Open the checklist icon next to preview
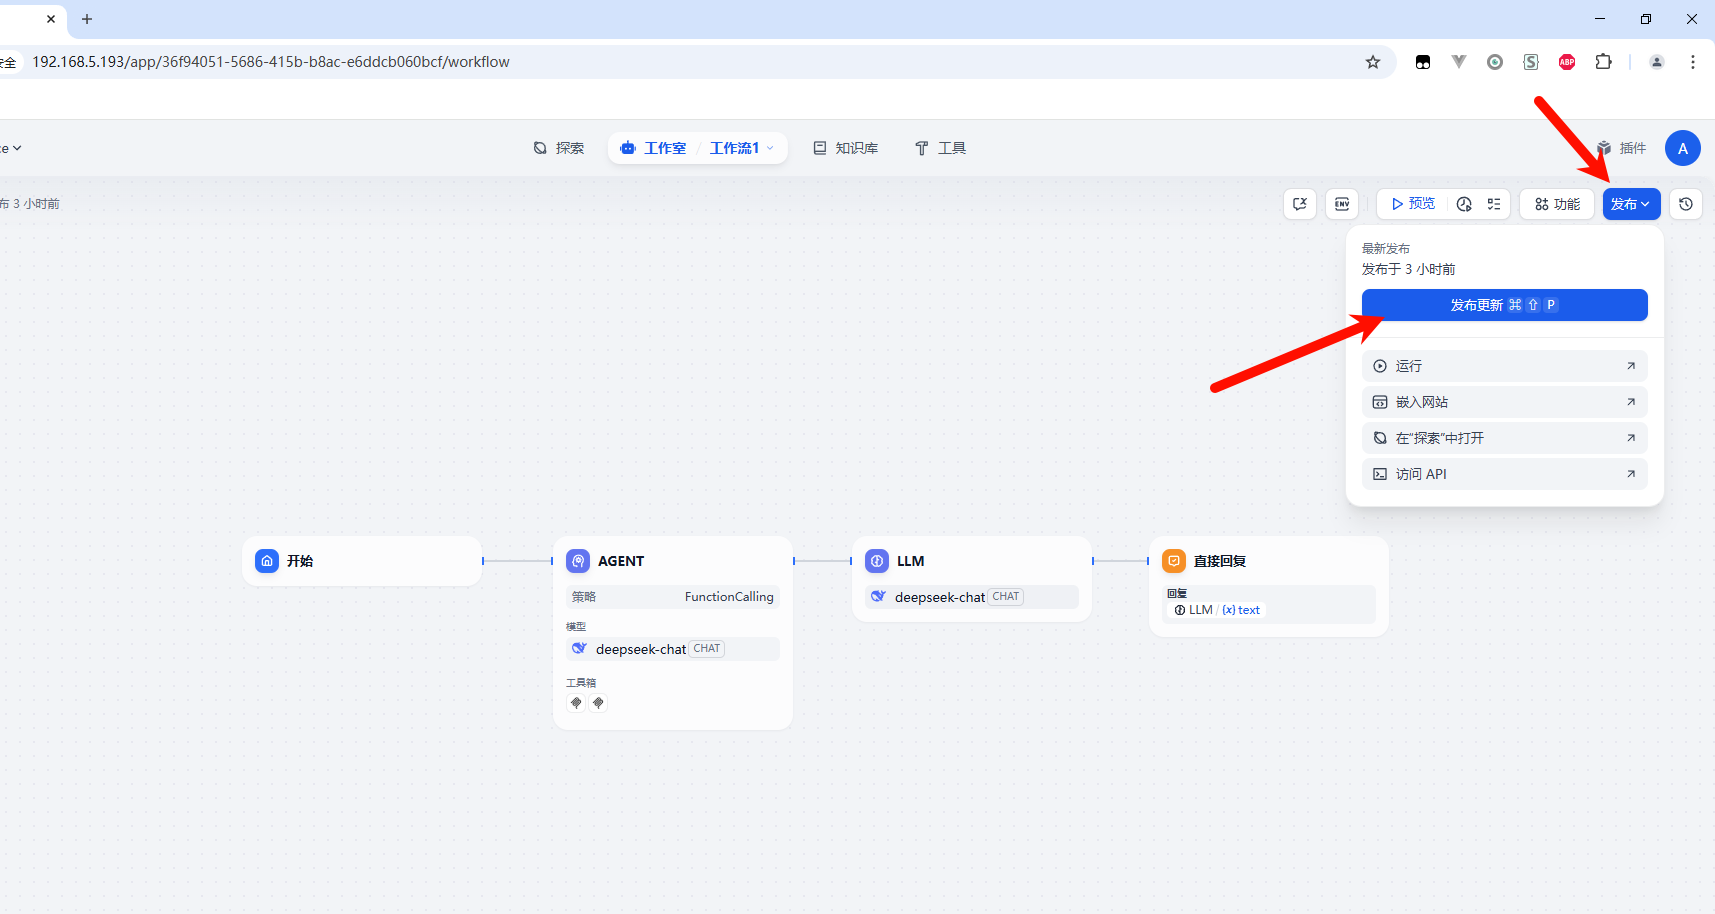 (1494, 204)
